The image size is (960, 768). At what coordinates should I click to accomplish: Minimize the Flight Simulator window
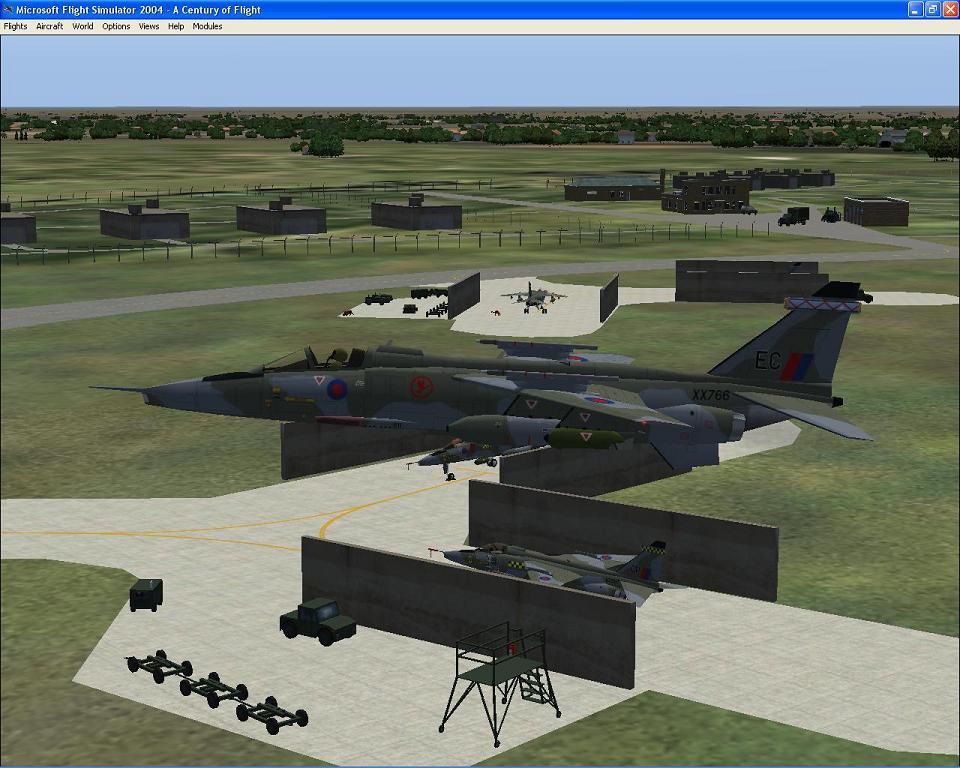click(x=915, y=9)
